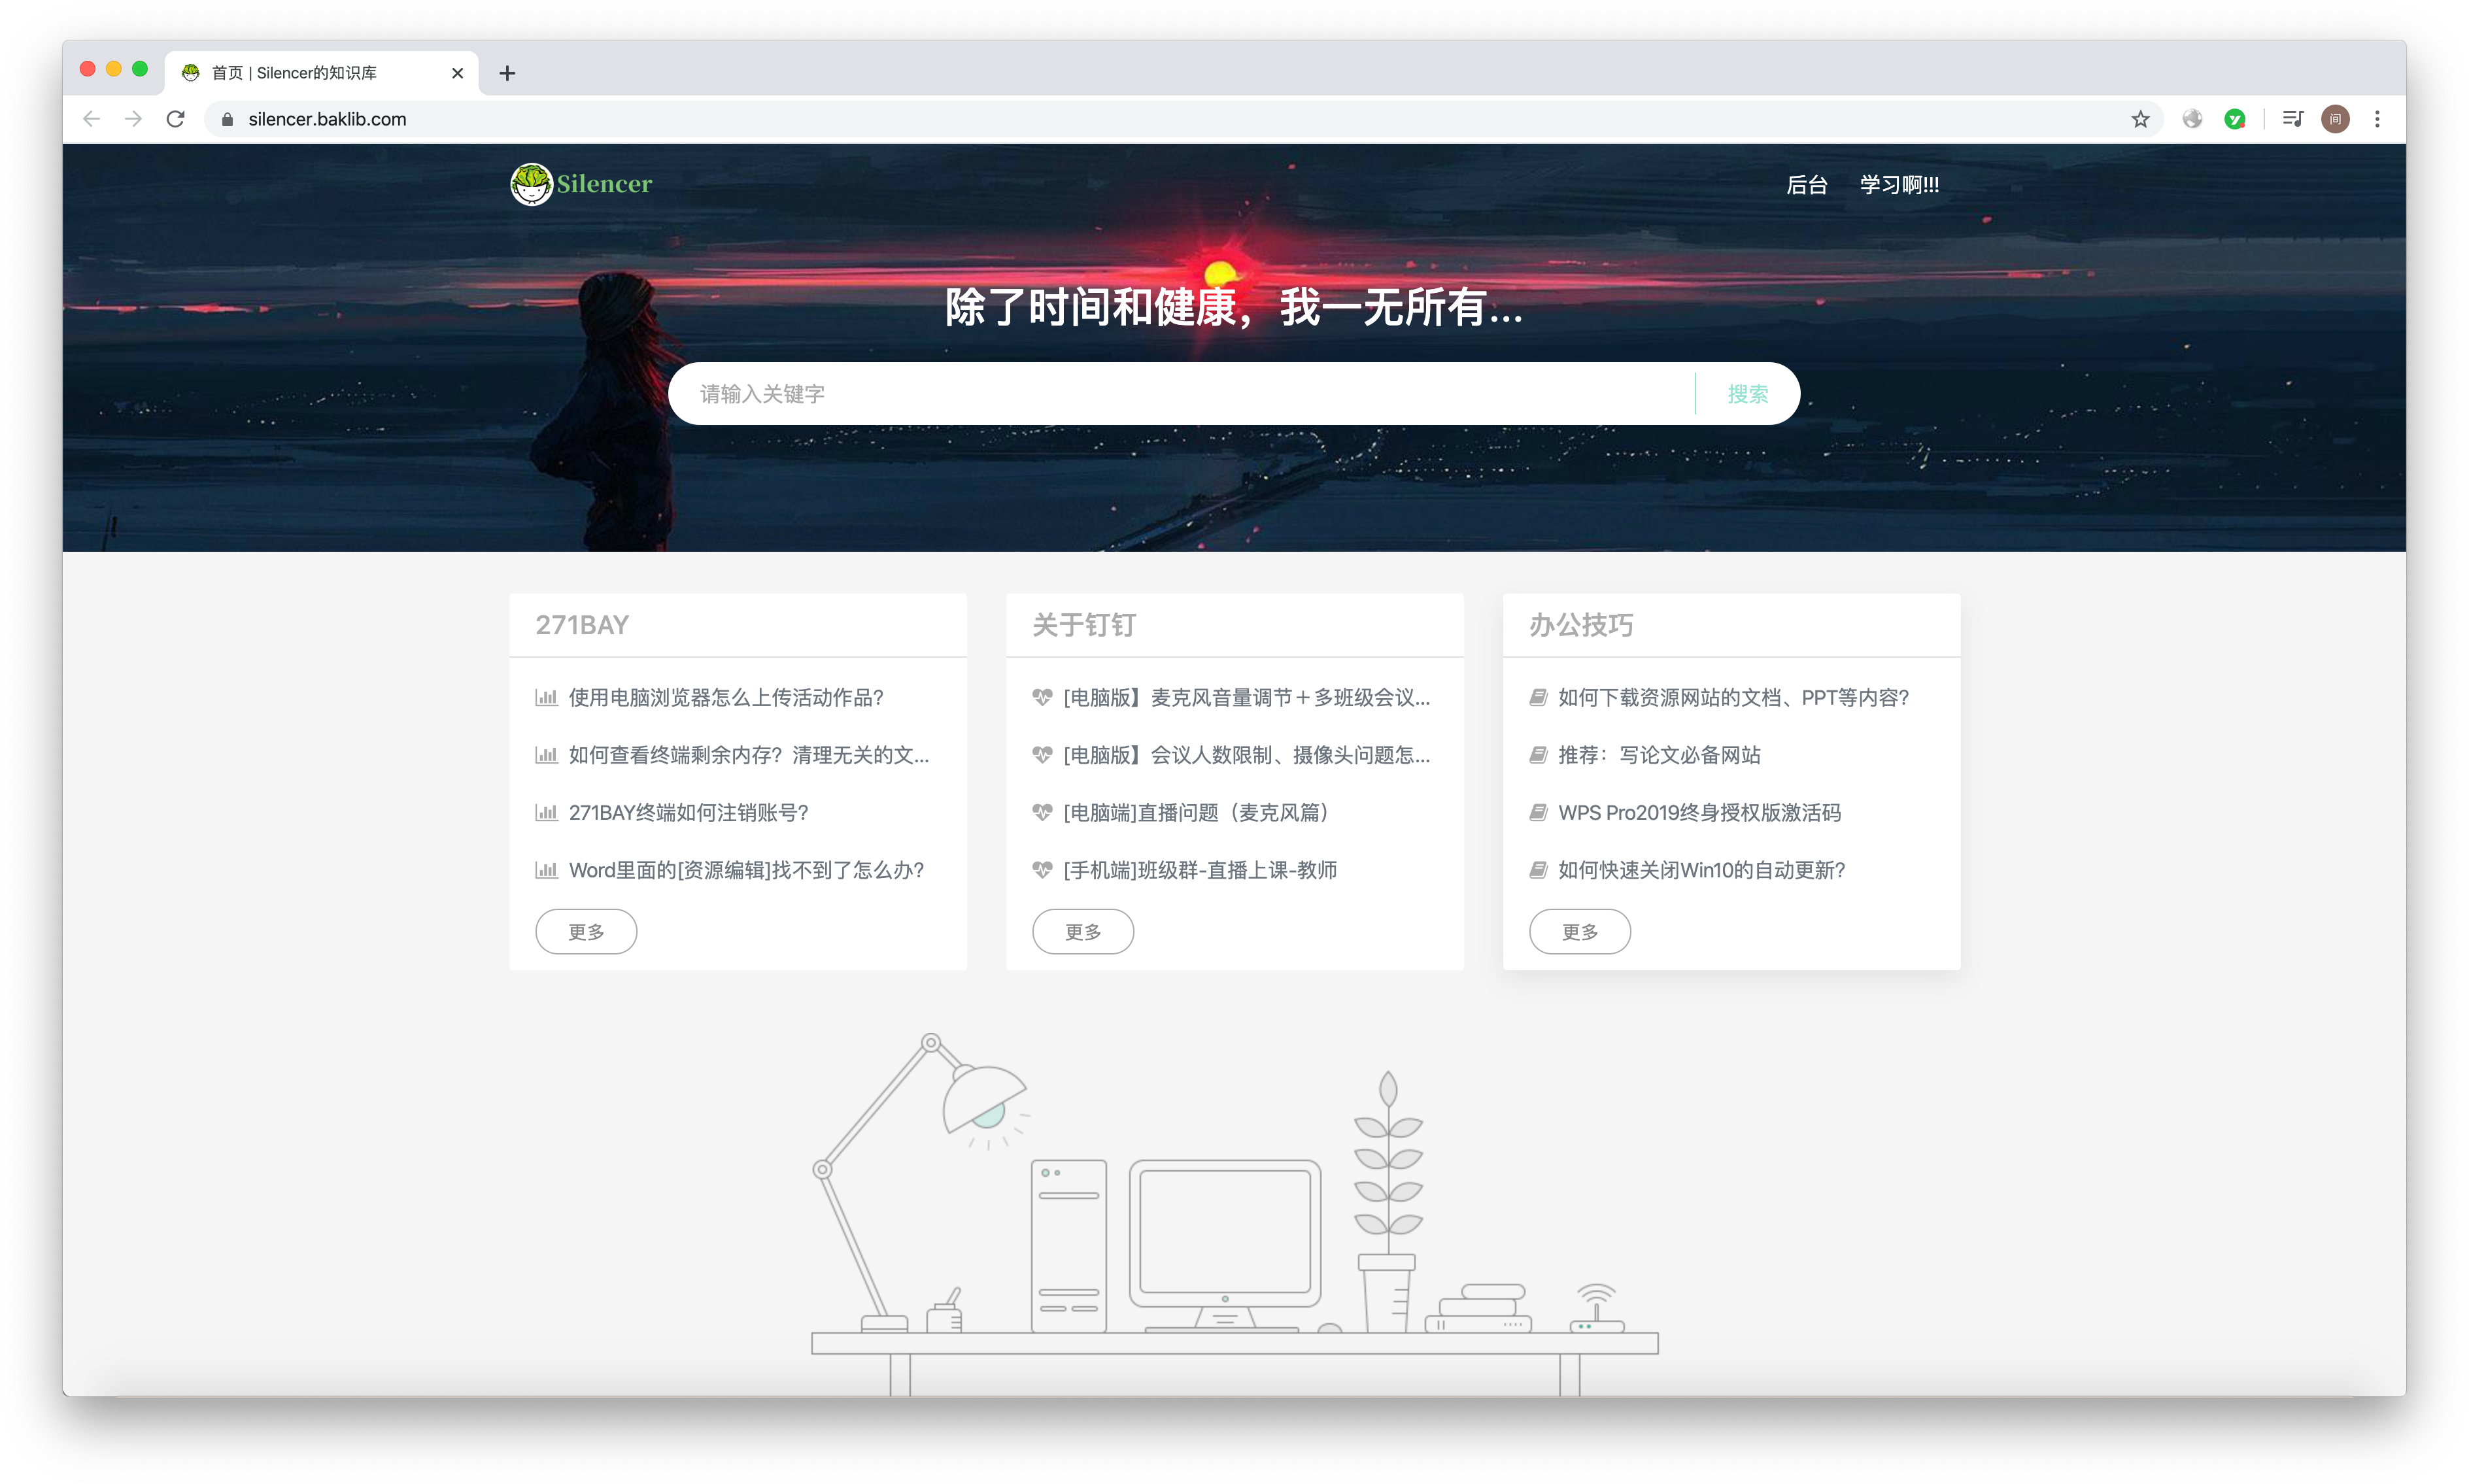Focus the 请输入关键字 search field
The width and height of the screenshot is (2469, 1484).
click(x=1180, y=394)
